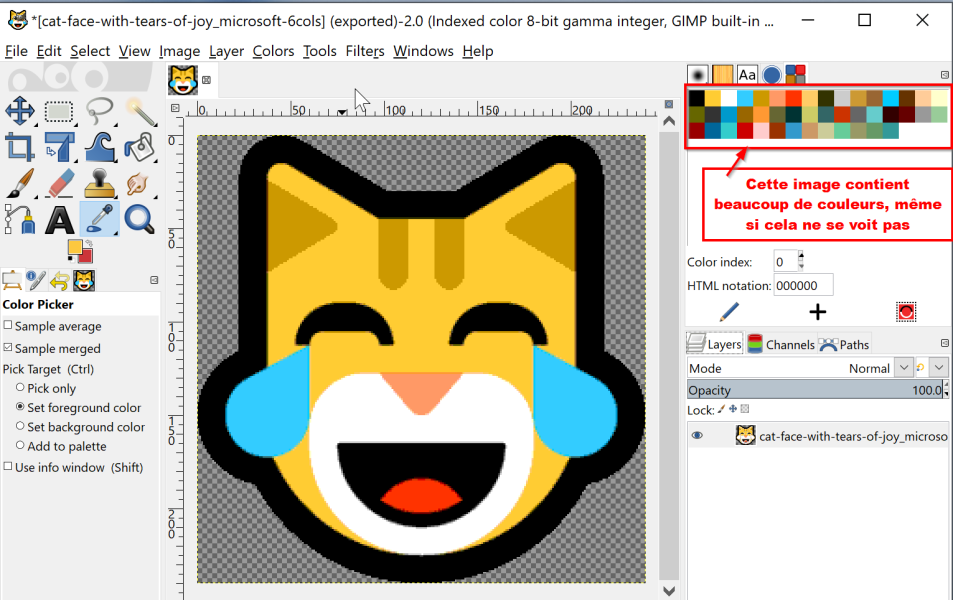
Task: Switch to the Paths tab in the layers dock
Action: click(845, 345)
